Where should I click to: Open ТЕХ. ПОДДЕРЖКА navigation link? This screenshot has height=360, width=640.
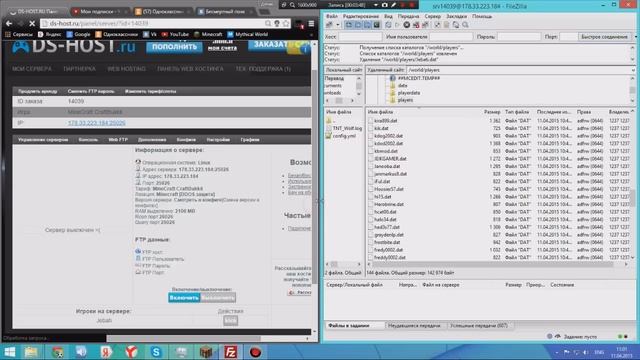click(263, 69)
